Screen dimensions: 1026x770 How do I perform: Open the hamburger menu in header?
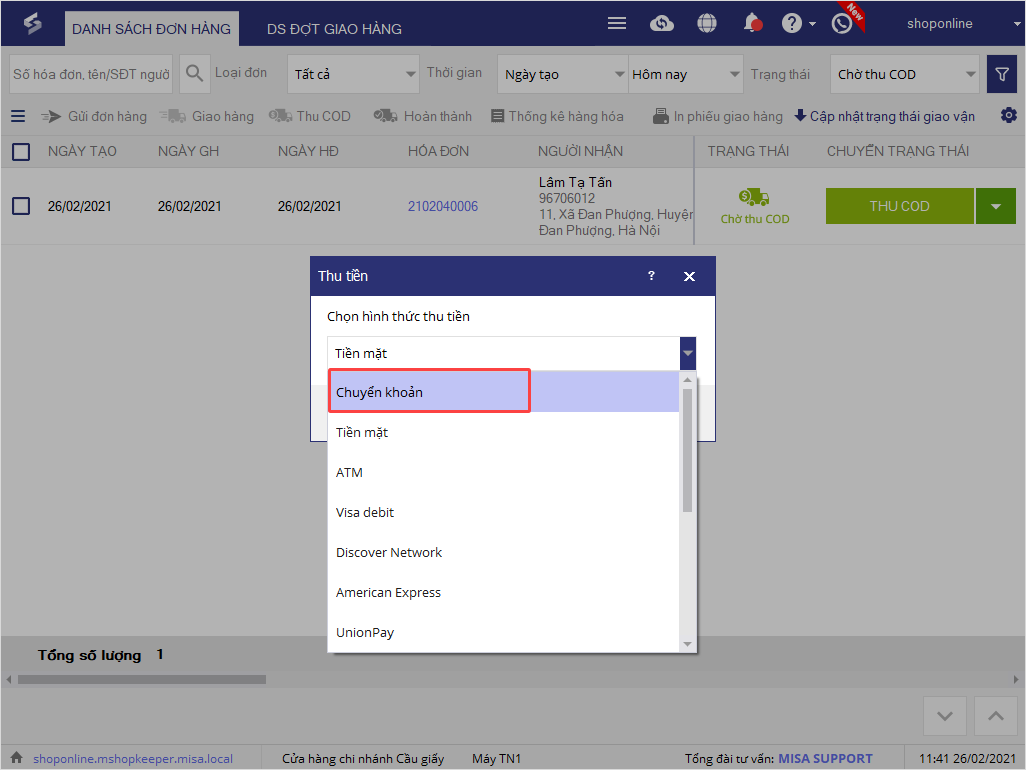tap(616, 24)
